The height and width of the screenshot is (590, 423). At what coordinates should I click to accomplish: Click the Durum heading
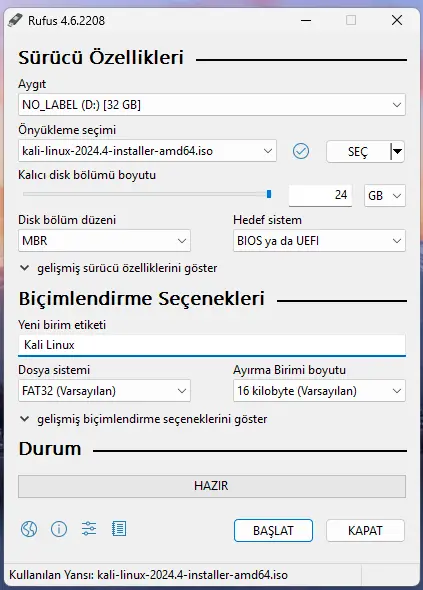pyautogui.click(x=50, y=449)
